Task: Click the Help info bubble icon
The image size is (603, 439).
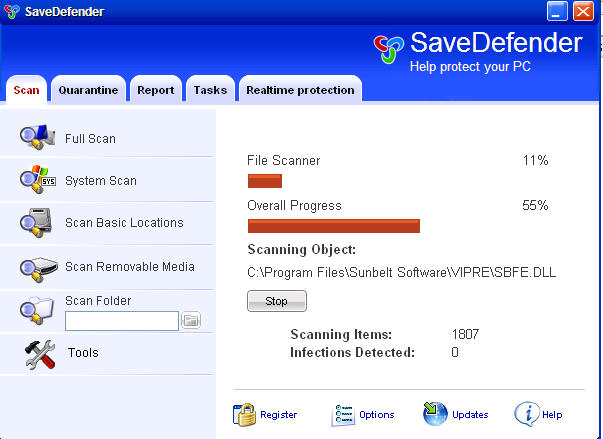Action: coord(526,414)
